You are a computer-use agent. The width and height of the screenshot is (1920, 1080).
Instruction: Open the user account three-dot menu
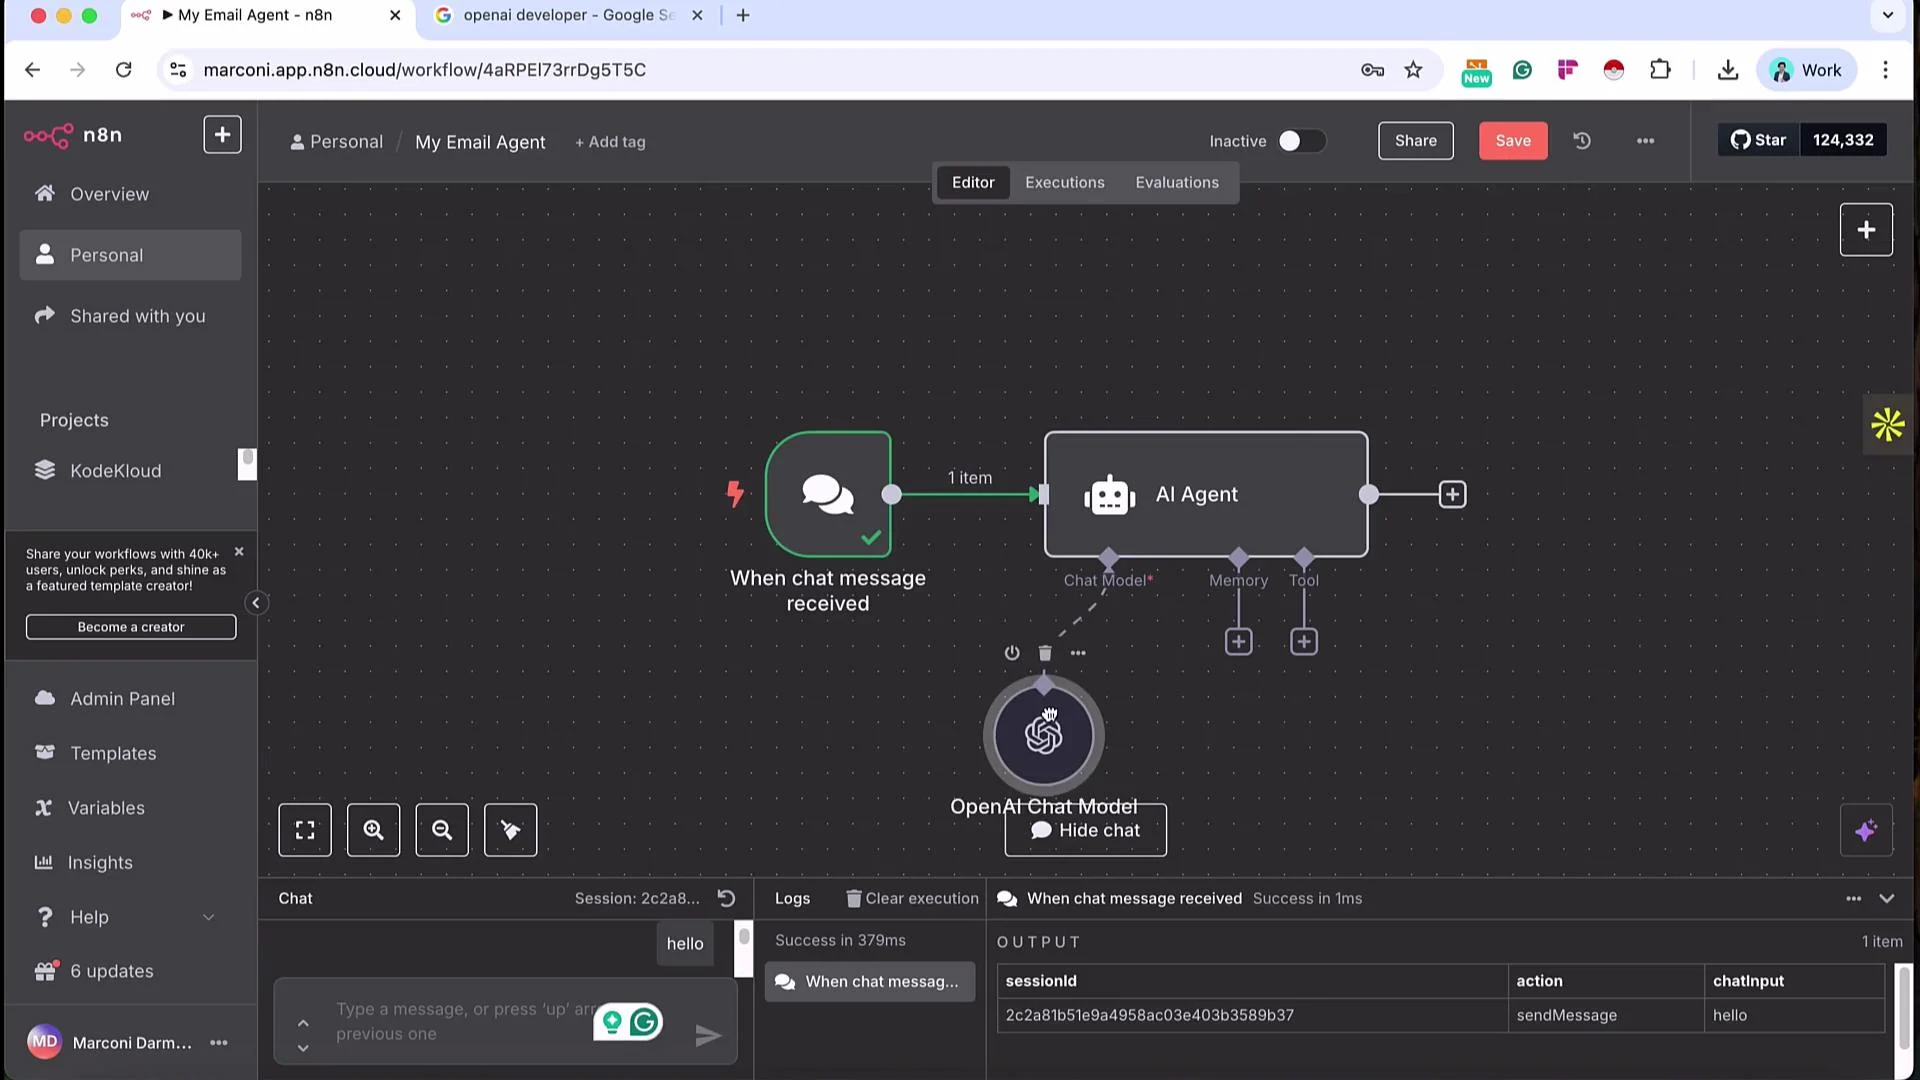[219, 1042]
